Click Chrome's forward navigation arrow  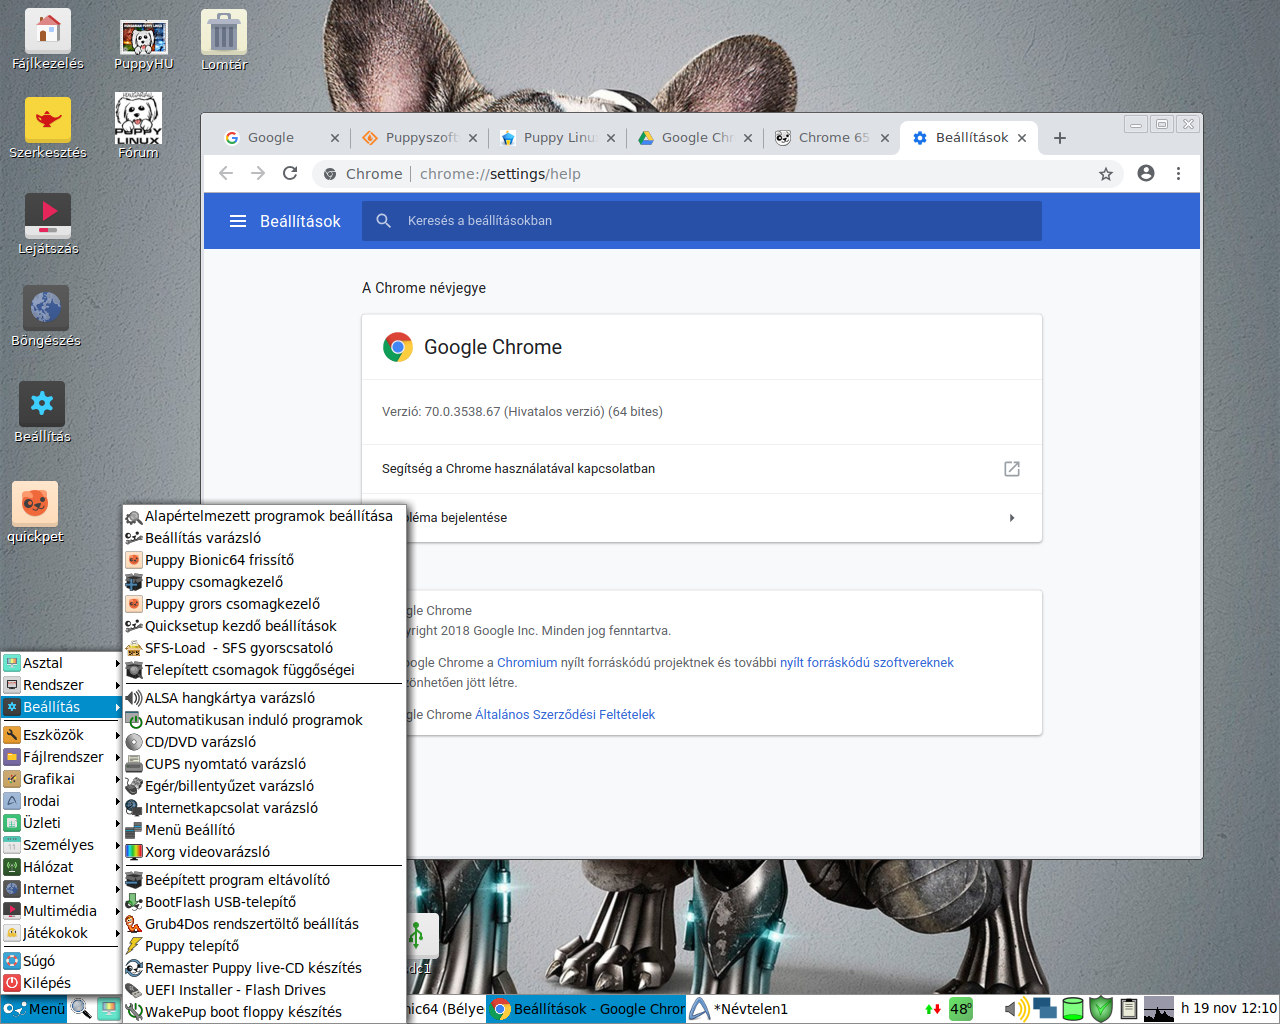pyautogui.click(x=258, y=173)
